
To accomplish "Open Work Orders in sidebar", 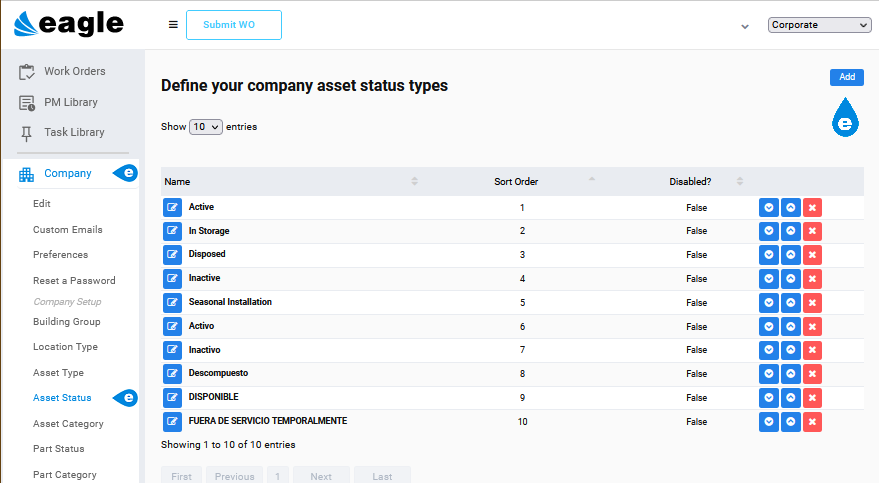I will tap(75, 71).
